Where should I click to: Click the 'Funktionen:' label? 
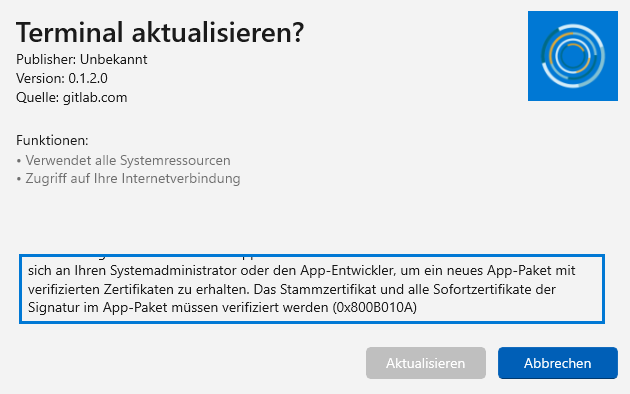click(52, 141)
